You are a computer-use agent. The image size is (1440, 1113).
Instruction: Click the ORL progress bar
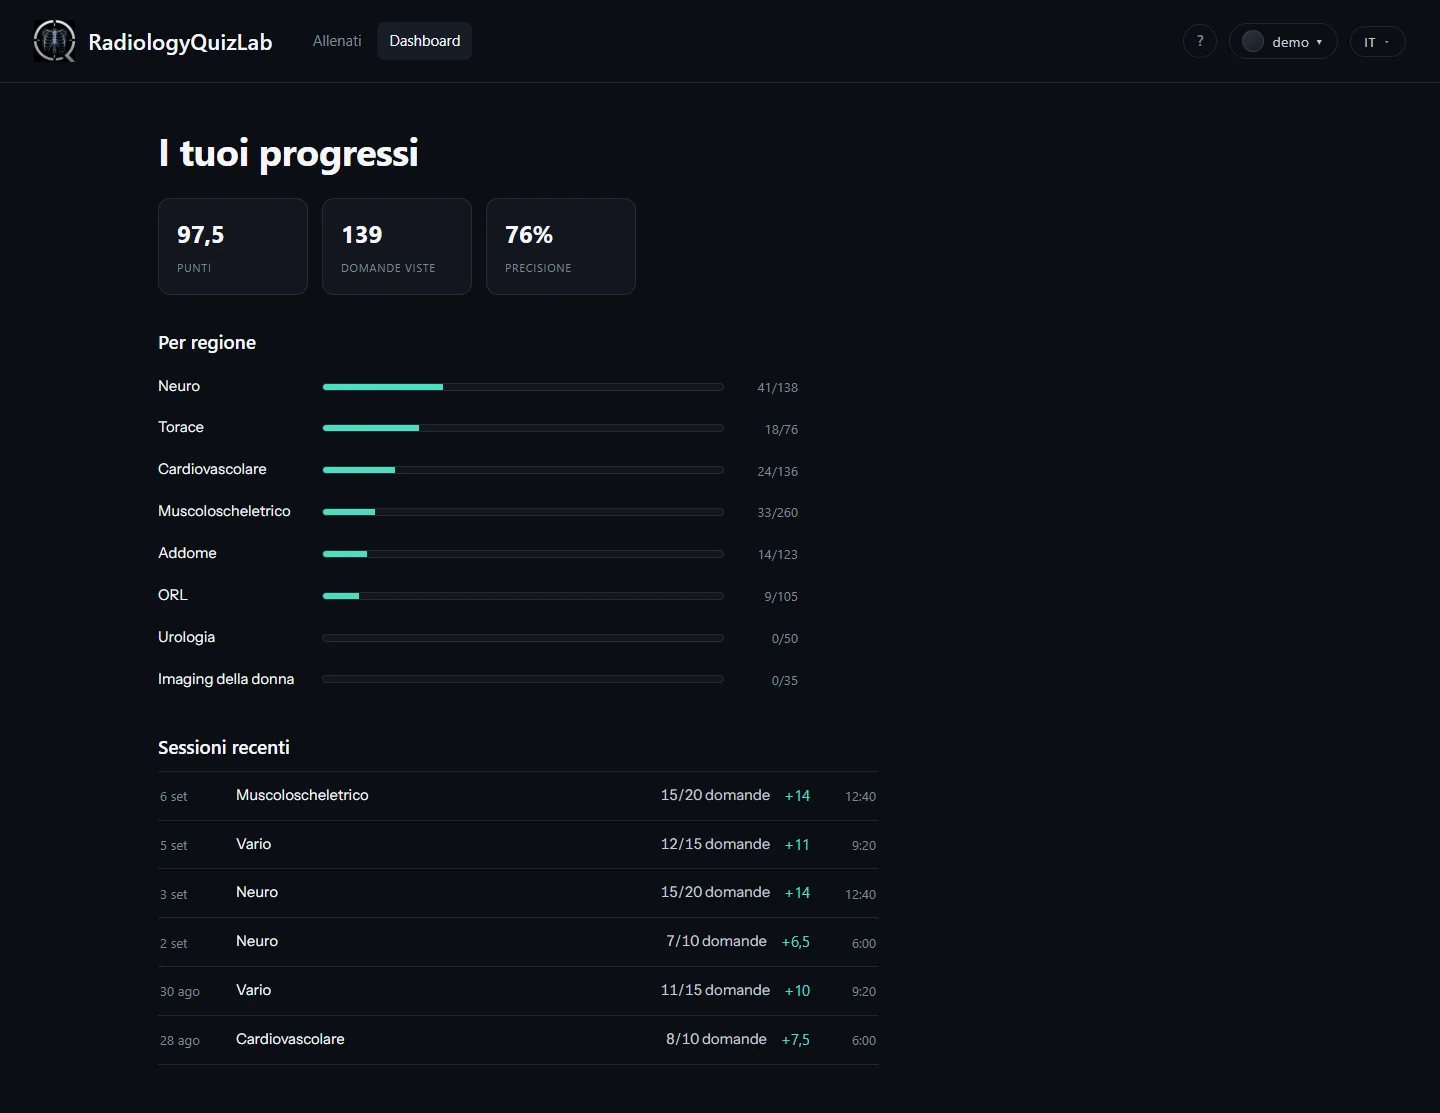pyautogui.click(x=523, y=596)
